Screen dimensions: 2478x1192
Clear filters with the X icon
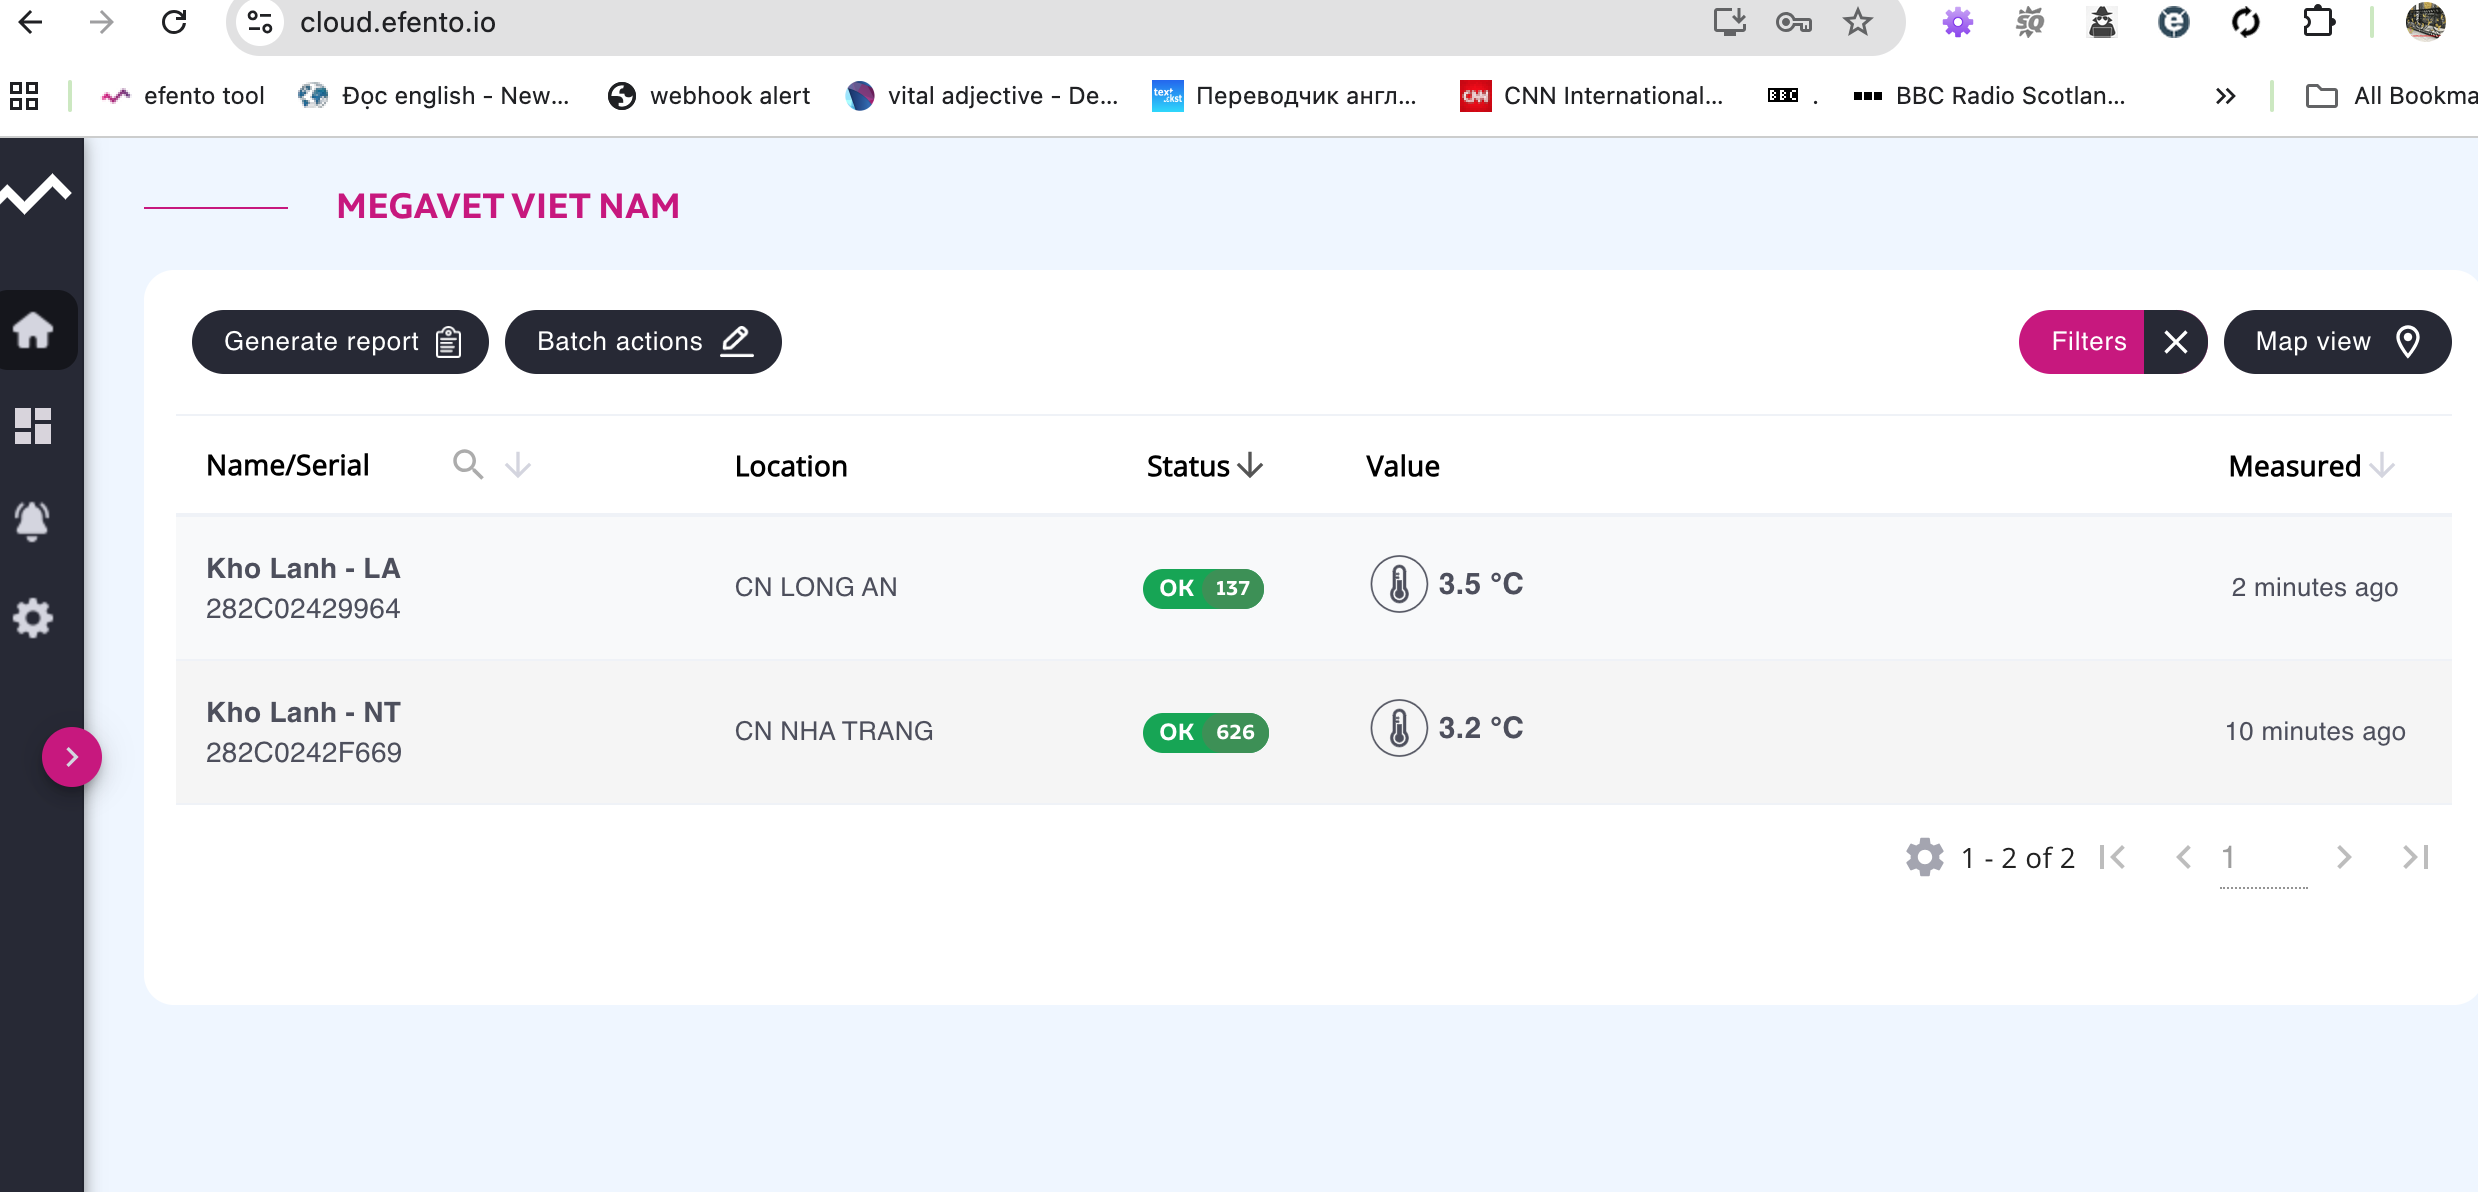point(2176,342)
